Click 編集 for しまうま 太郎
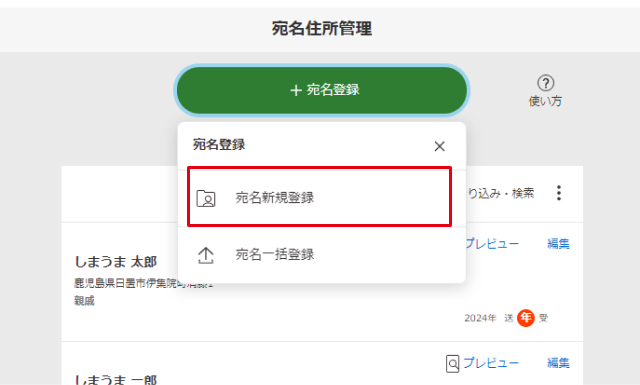The width and height of the screenshot is (640, 385). (558, 244)
